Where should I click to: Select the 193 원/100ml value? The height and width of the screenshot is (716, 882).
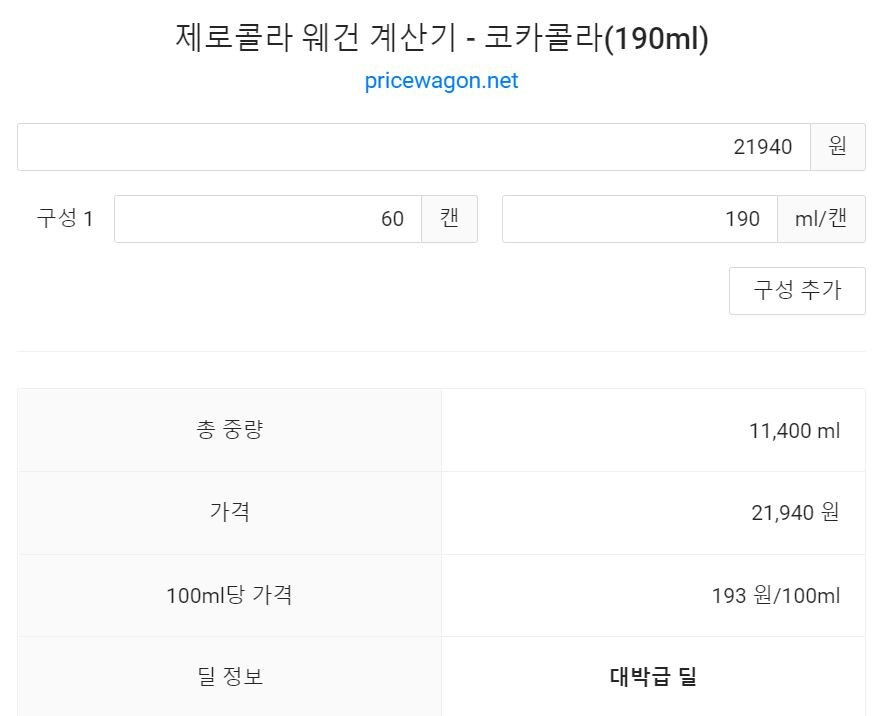(x=776, y=595)
